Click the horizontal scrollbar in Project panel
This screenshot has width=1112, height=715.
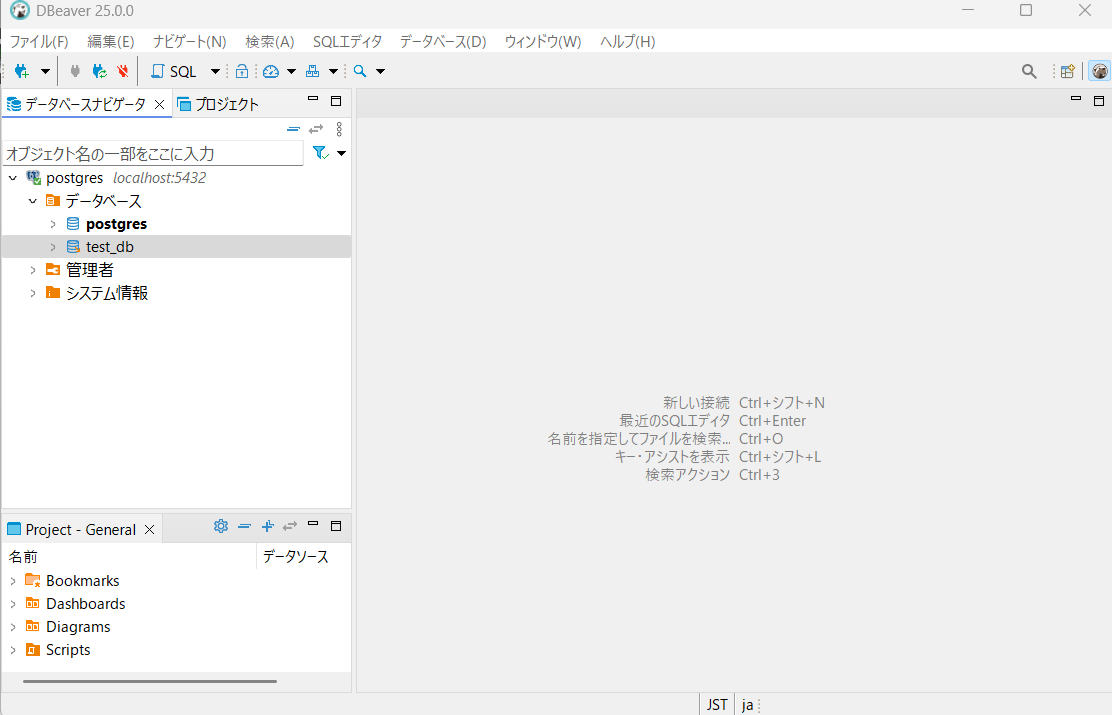(x=150, y=681)
